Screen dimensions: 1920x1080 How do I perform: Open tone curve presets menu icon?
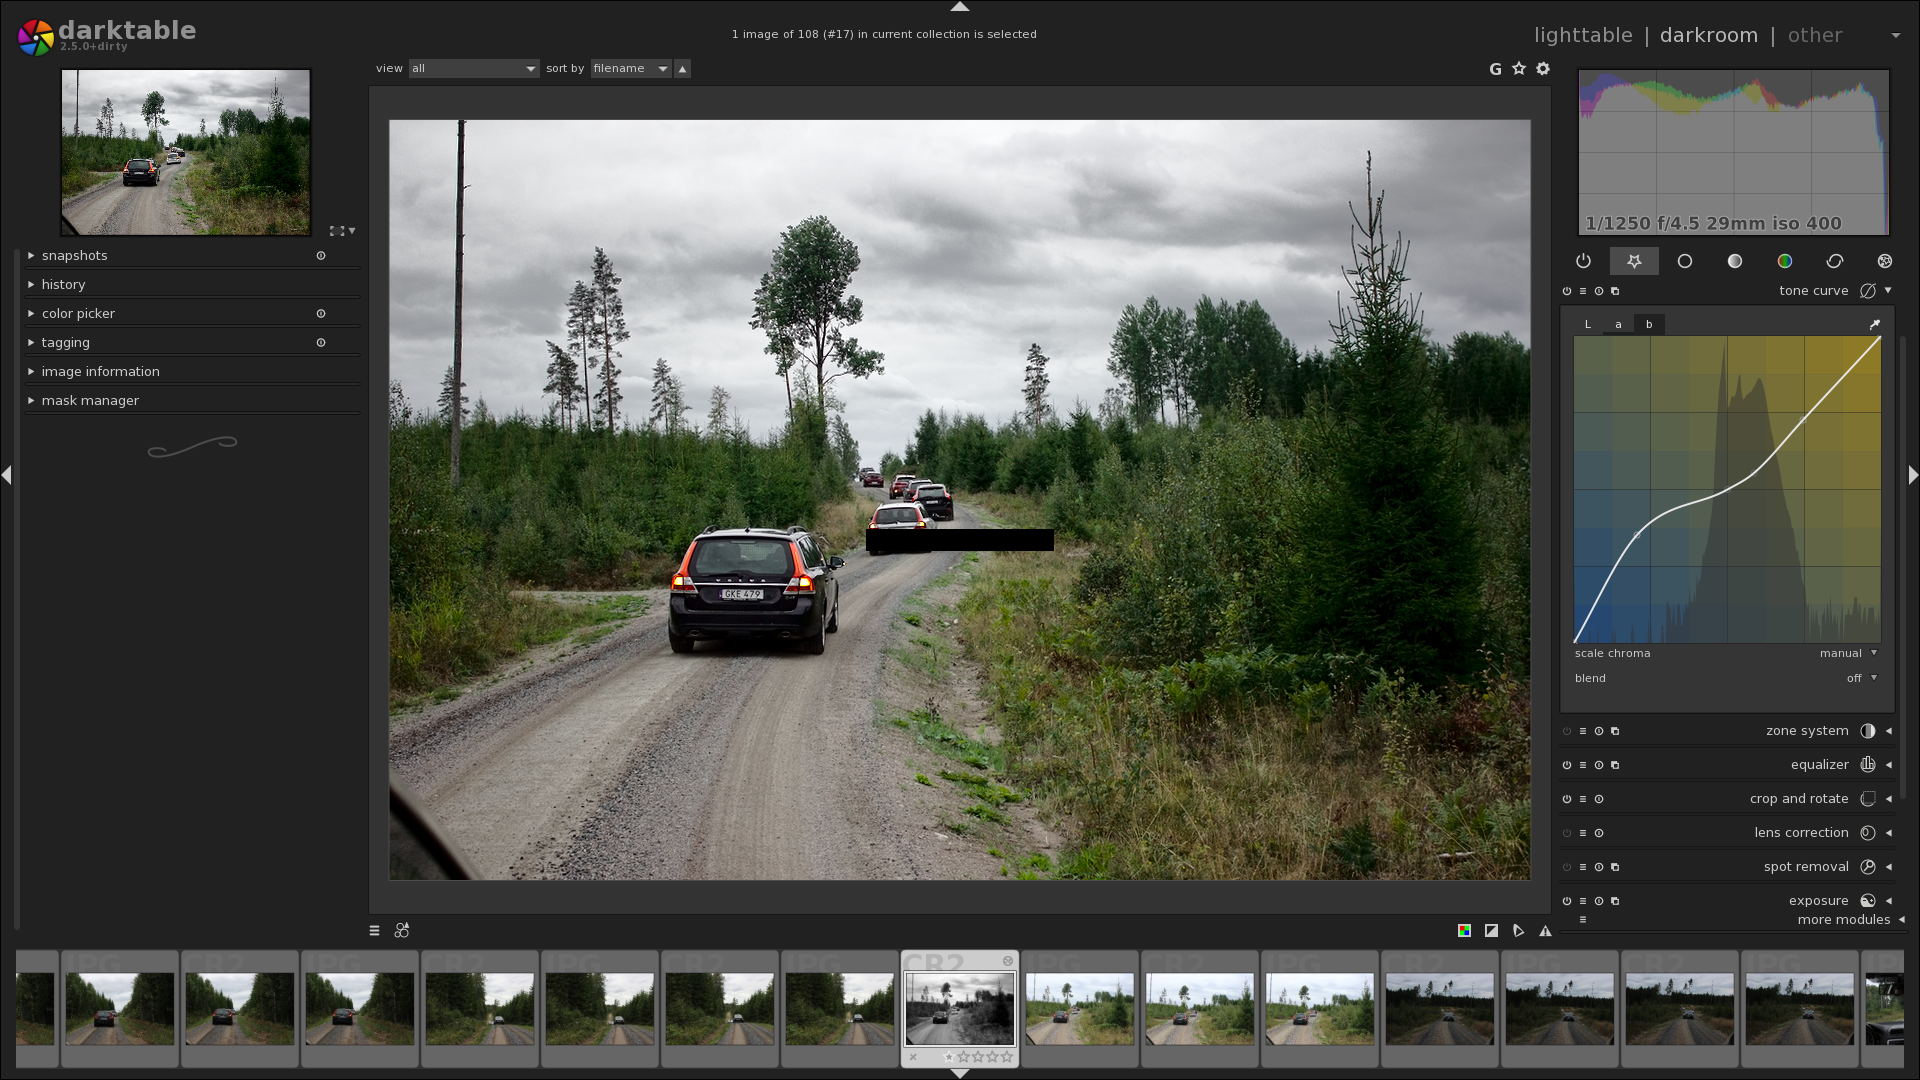tap(1583, 291)
